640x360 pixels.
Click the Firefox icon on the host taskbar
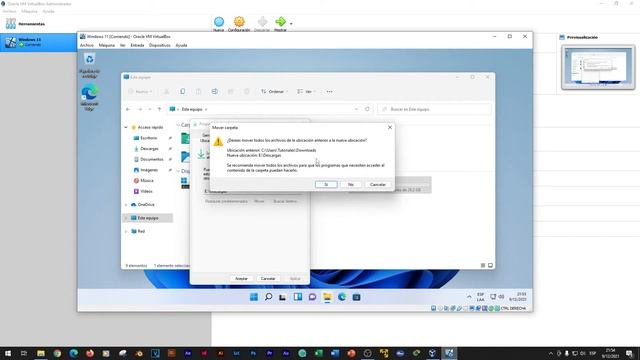90,353
